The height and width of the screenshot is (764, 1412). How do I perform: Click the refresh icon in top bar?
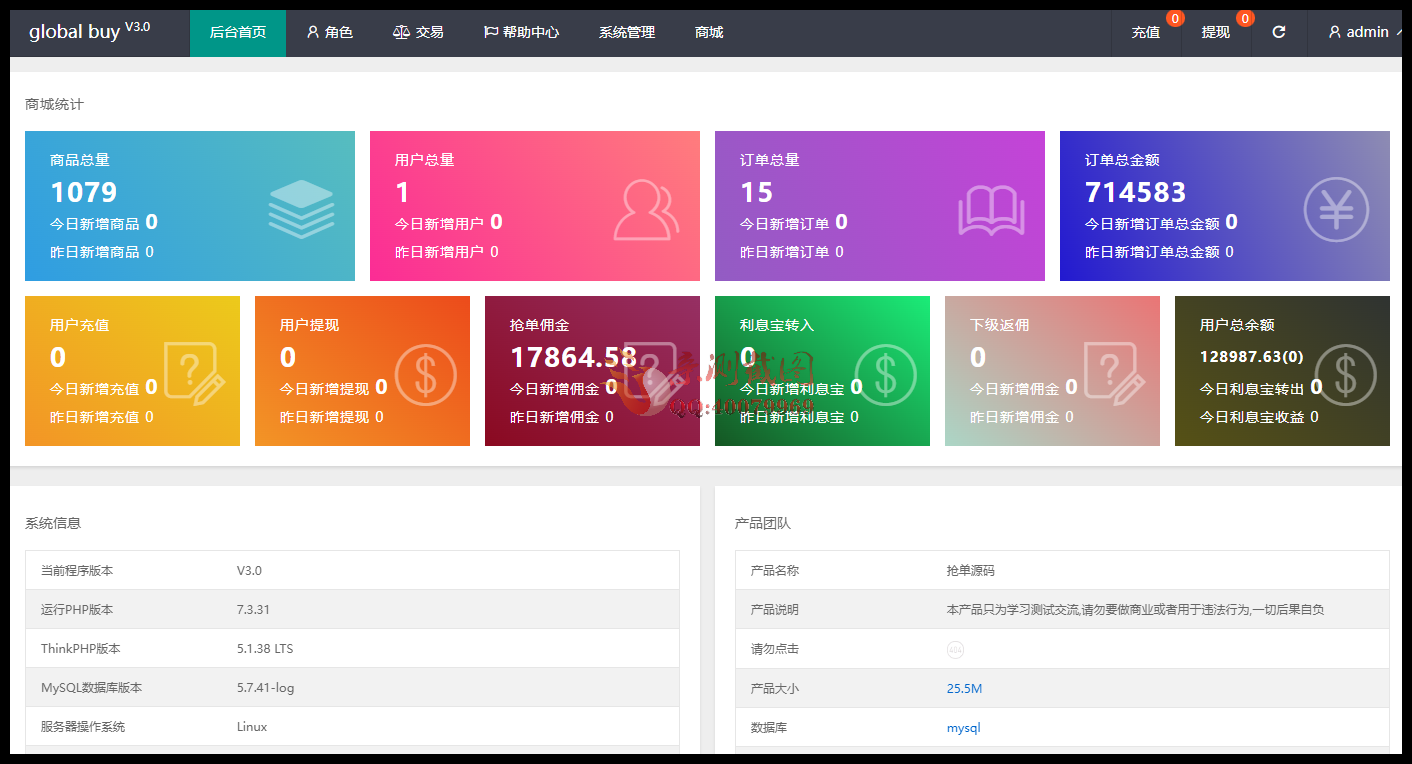coord(1278,32)
